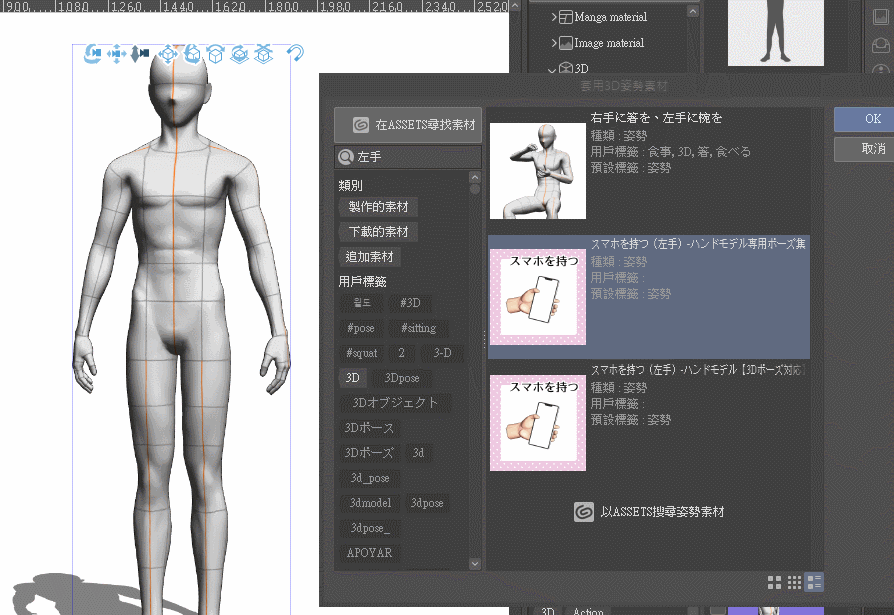This screenshot has height=615, width=894.
Task: Toggle the 3Dポース user tag
Action: tap(369, 428)
